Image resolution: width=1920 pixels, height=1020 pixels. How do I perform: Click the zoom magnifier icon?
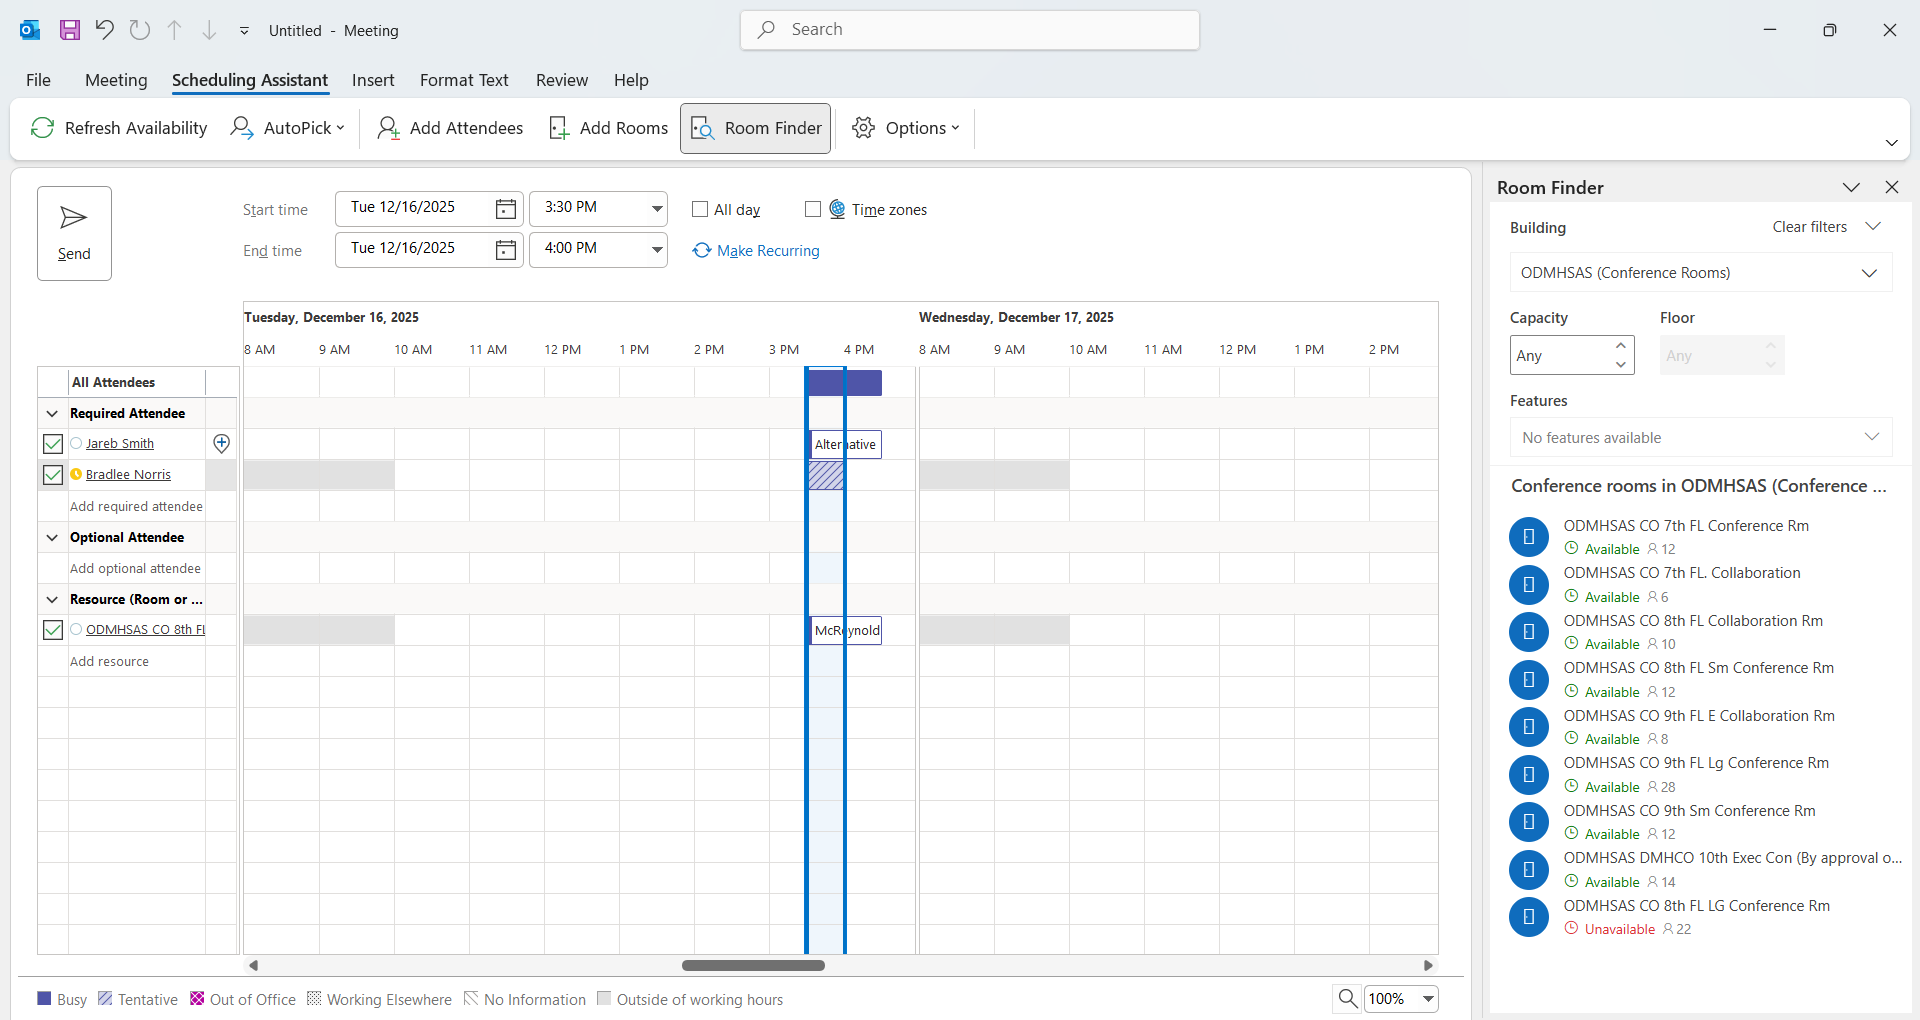[1348, 998]
